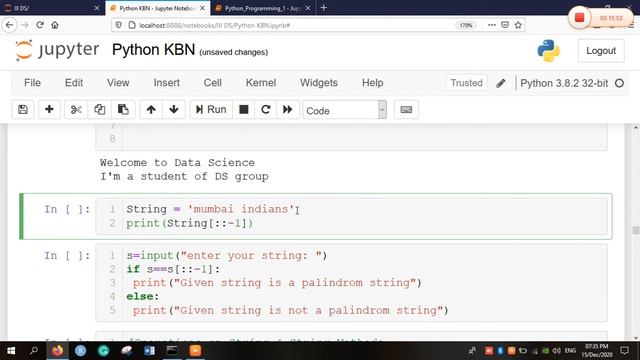The image size is (640, 360).
Task: Move selected cell down arrow
Action: click(x=174, y=109)
